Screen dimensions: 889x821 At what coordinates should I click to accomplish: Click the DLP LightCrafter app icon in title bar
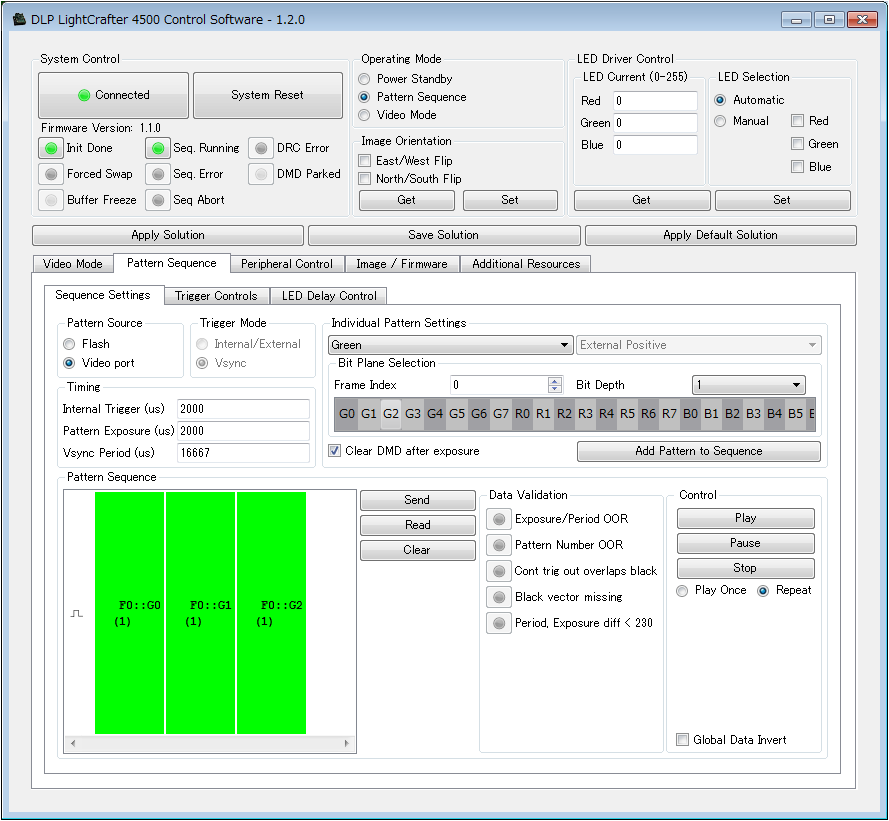19,19
